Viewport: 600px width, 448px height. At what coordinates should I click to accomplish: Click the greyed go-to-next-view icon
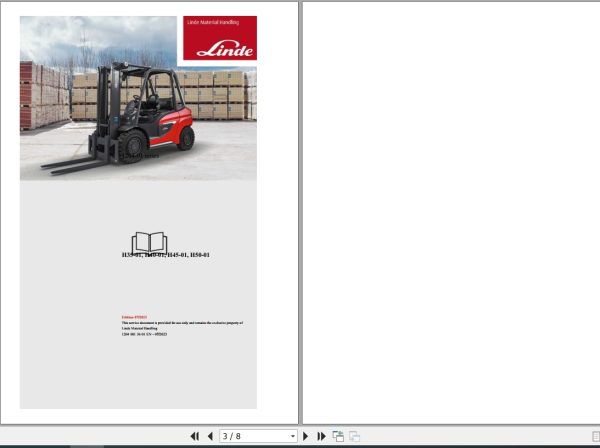pos(354,436)
